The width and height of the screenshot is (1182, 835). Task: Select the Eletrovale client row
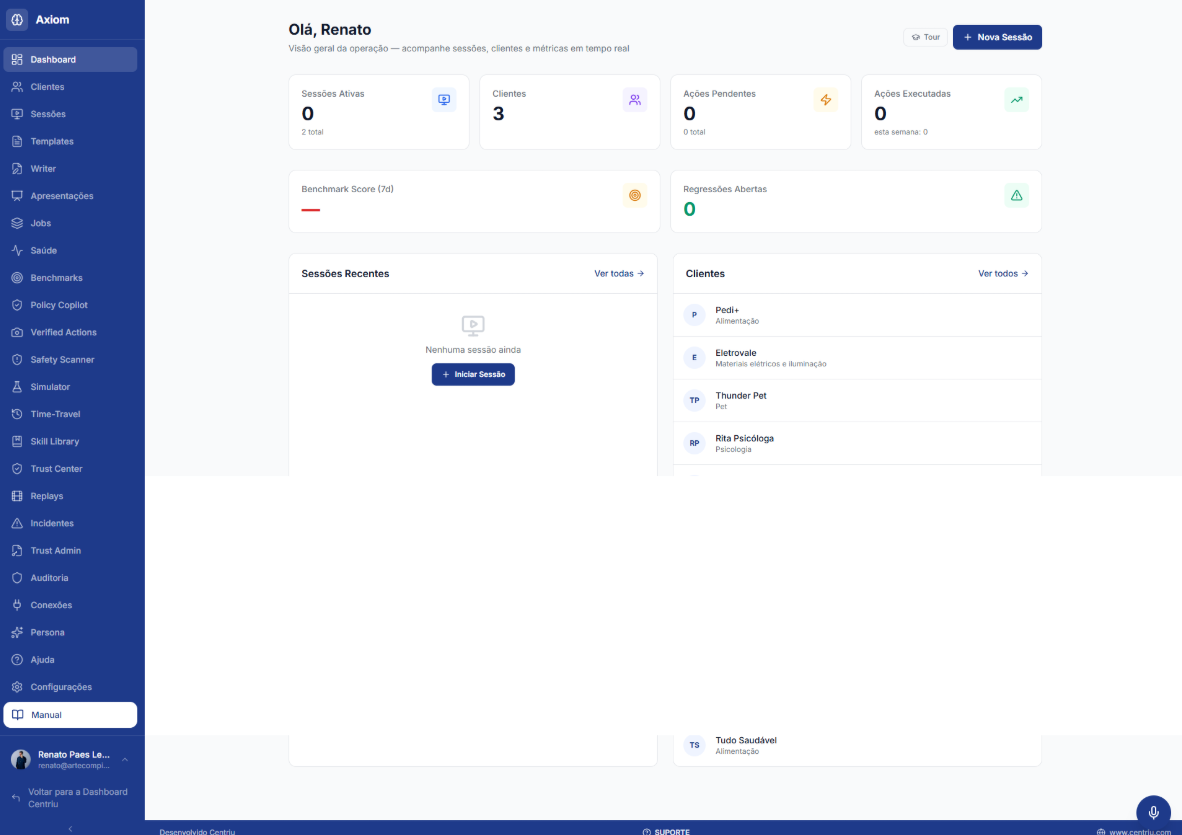click(857, 358)
